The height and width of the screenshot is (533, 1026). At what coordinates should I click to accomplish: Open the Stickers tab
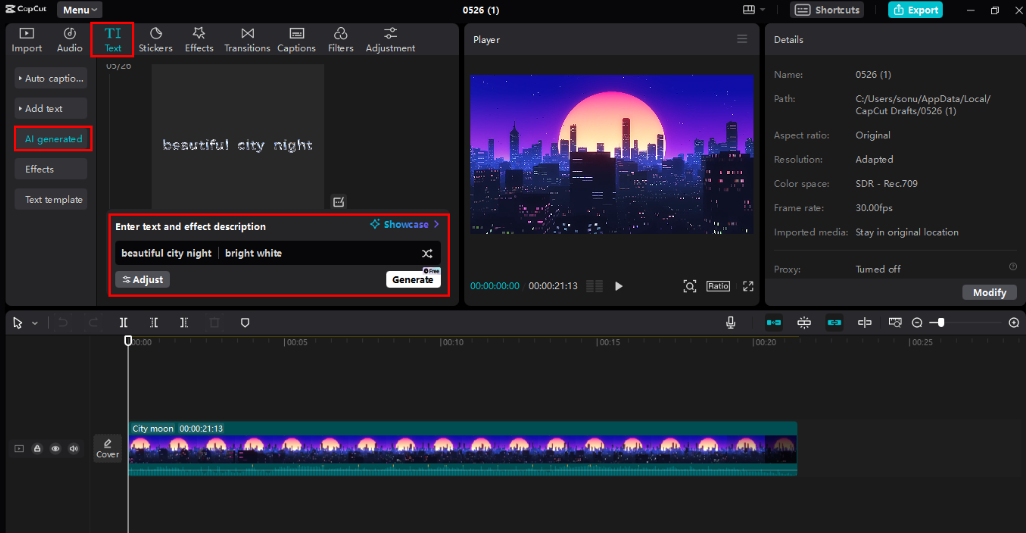(156, 40)
